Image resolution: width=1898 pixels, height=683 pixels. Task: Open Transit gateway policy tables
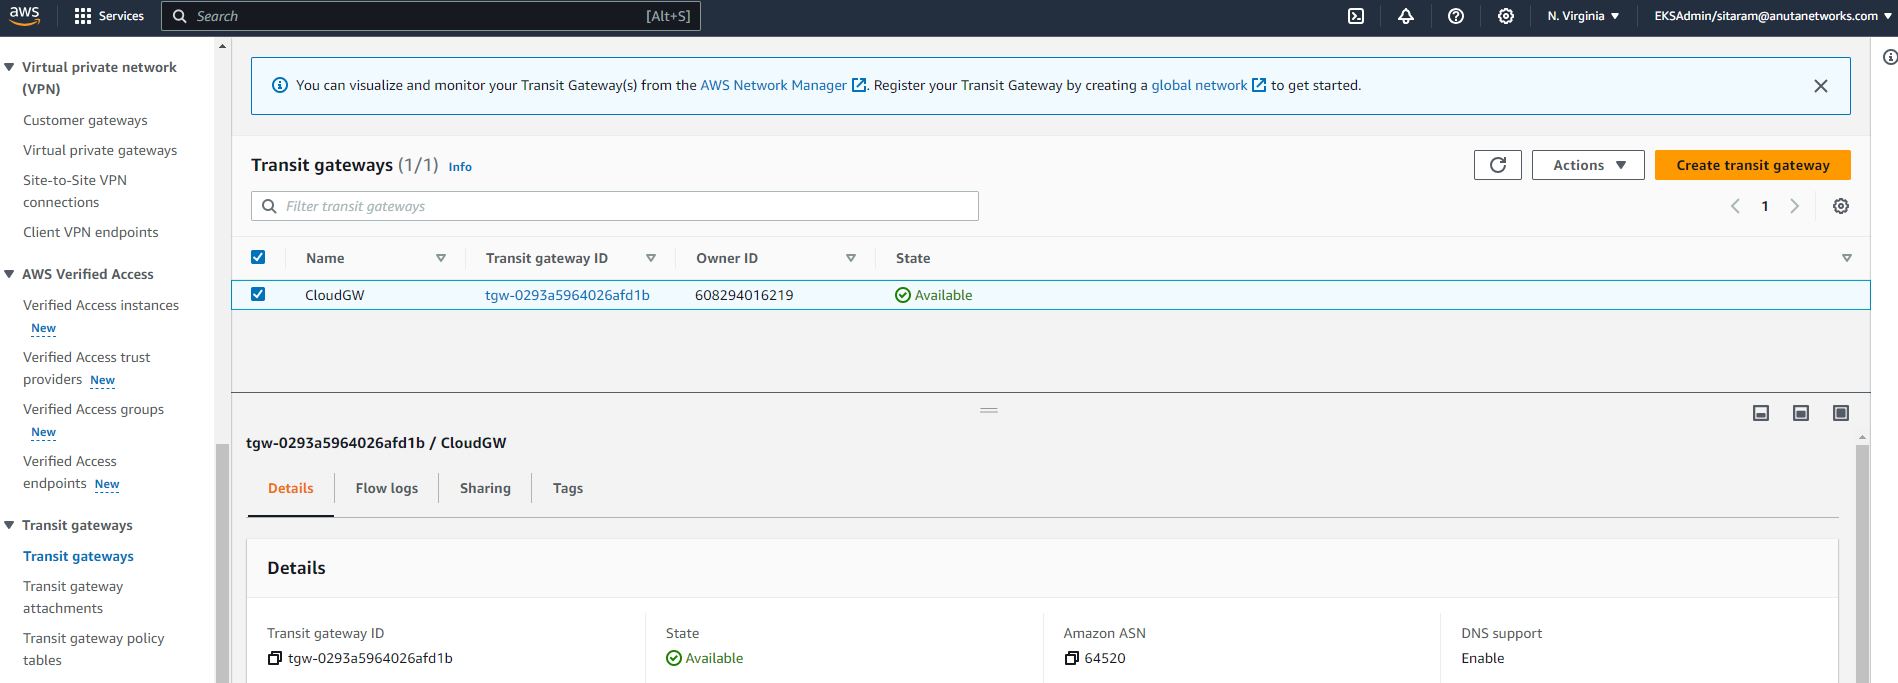click(94, 649)
